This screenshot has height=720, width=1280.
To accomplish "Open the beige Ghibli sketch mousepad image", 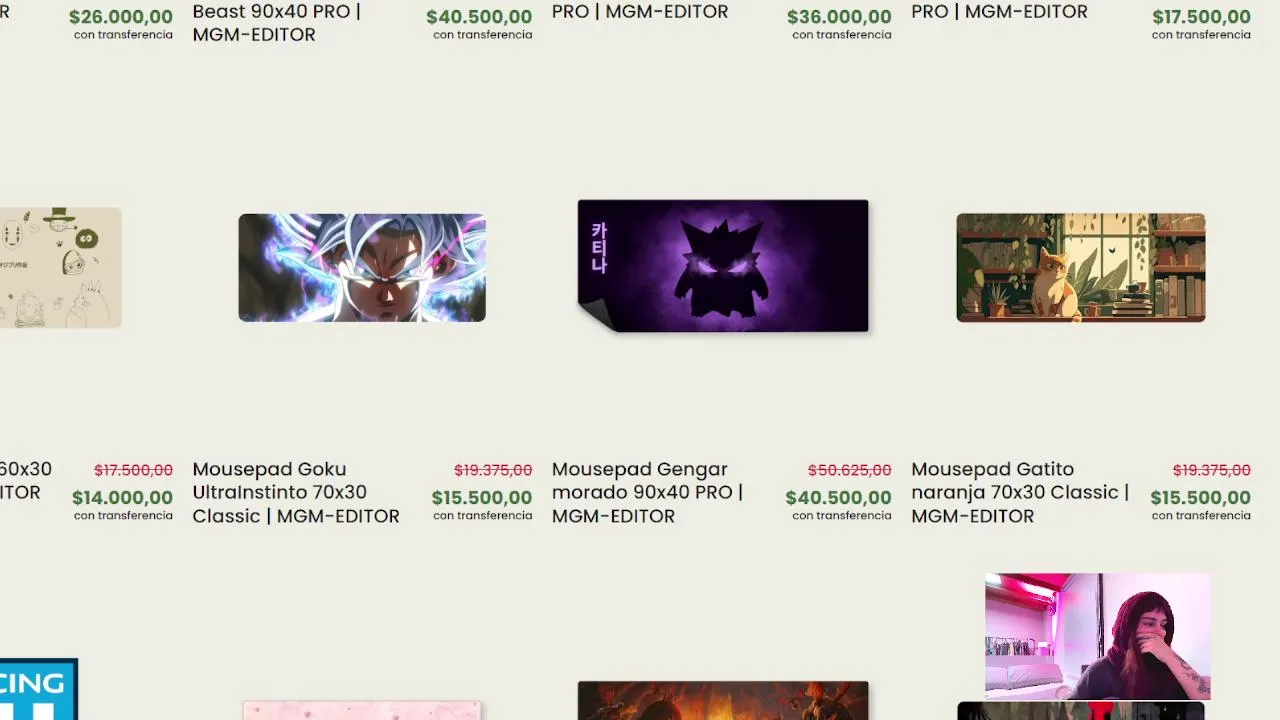I will click(60, 267).
